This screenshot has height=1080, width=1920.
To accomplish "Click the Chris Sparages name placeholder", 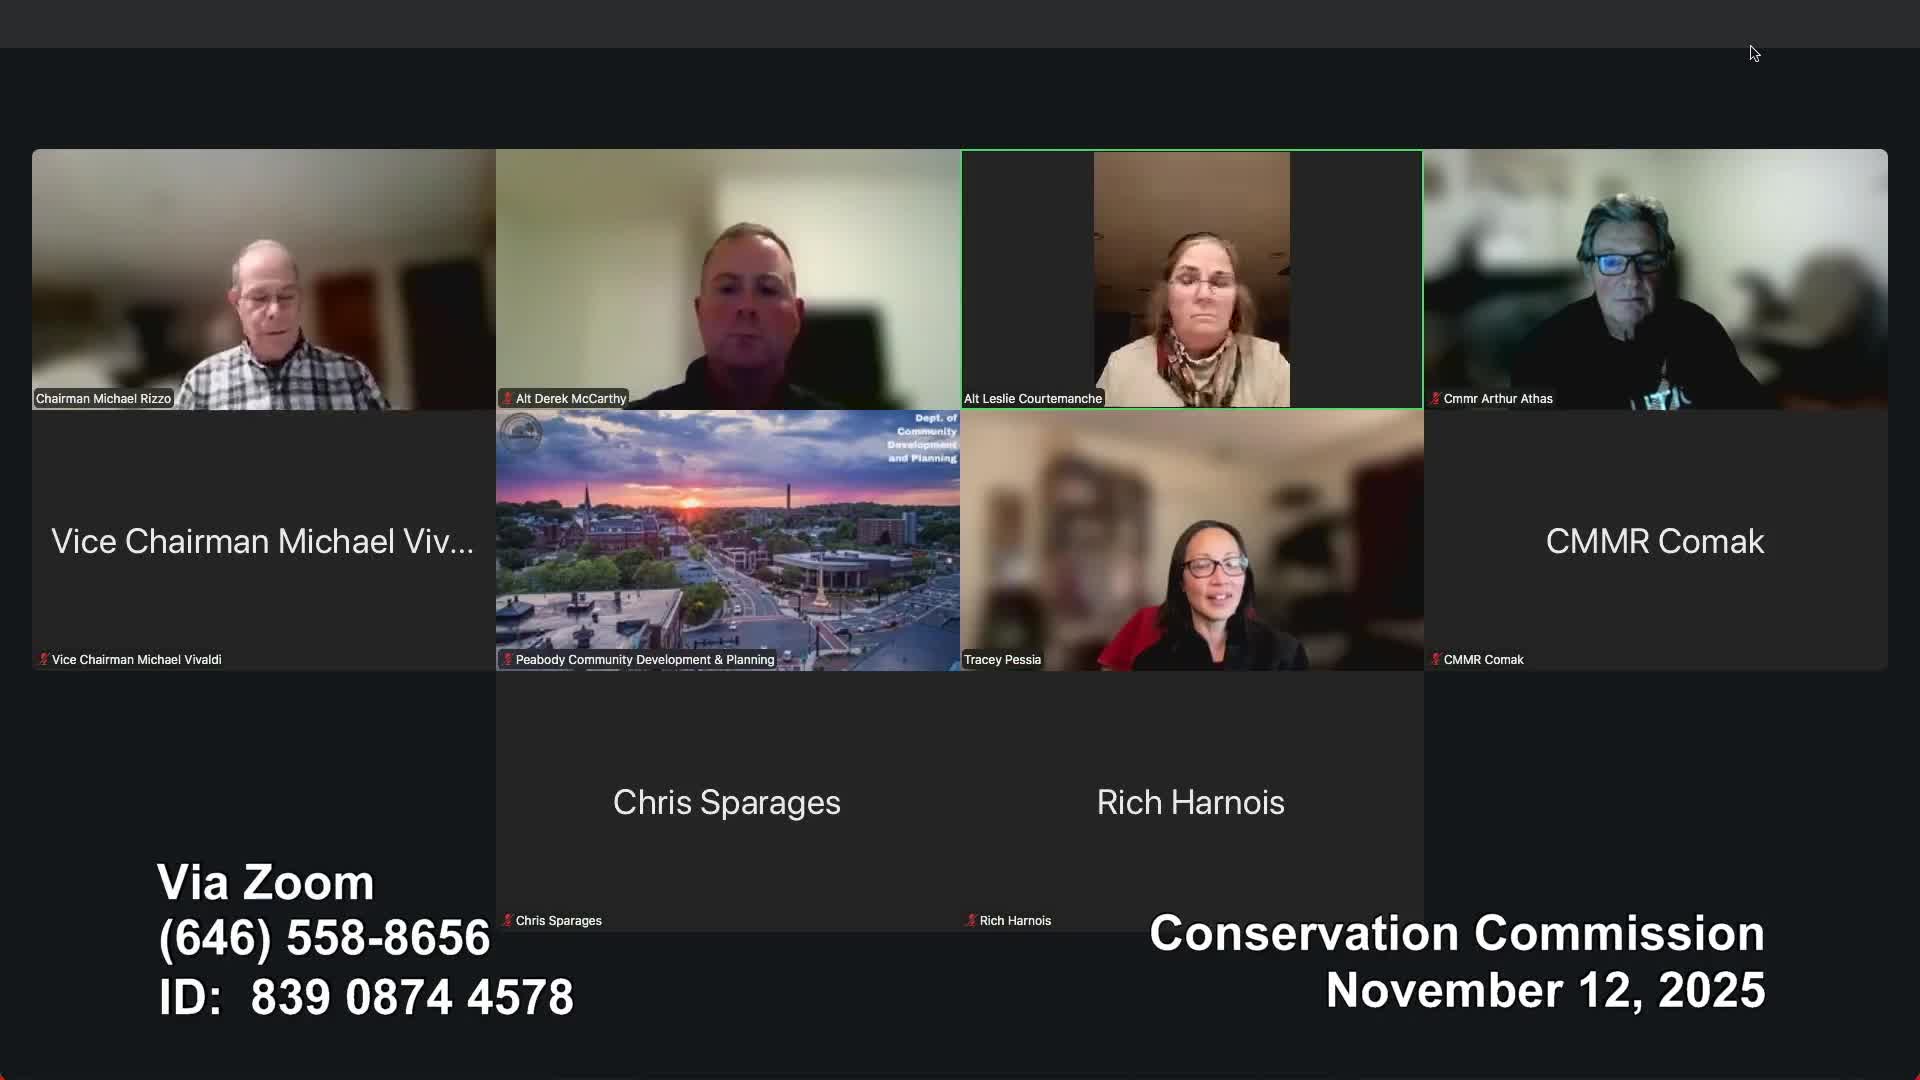I will [727, 802].
